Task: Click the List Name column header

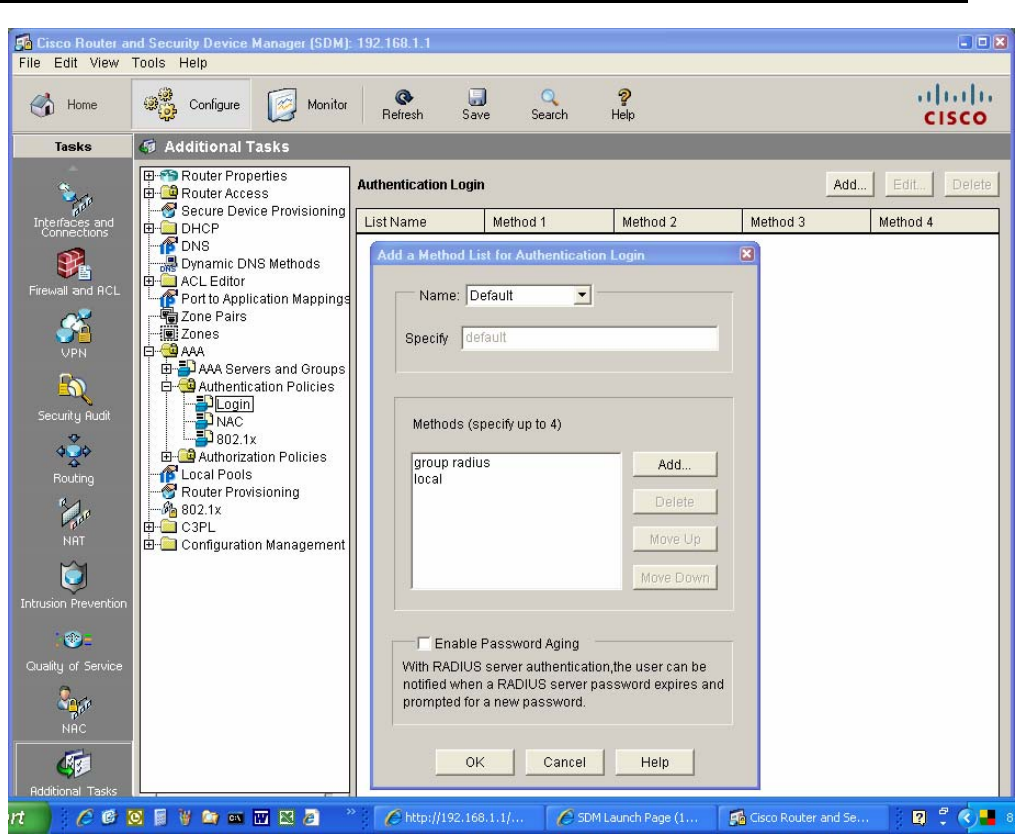Action: tap(420, 222)
